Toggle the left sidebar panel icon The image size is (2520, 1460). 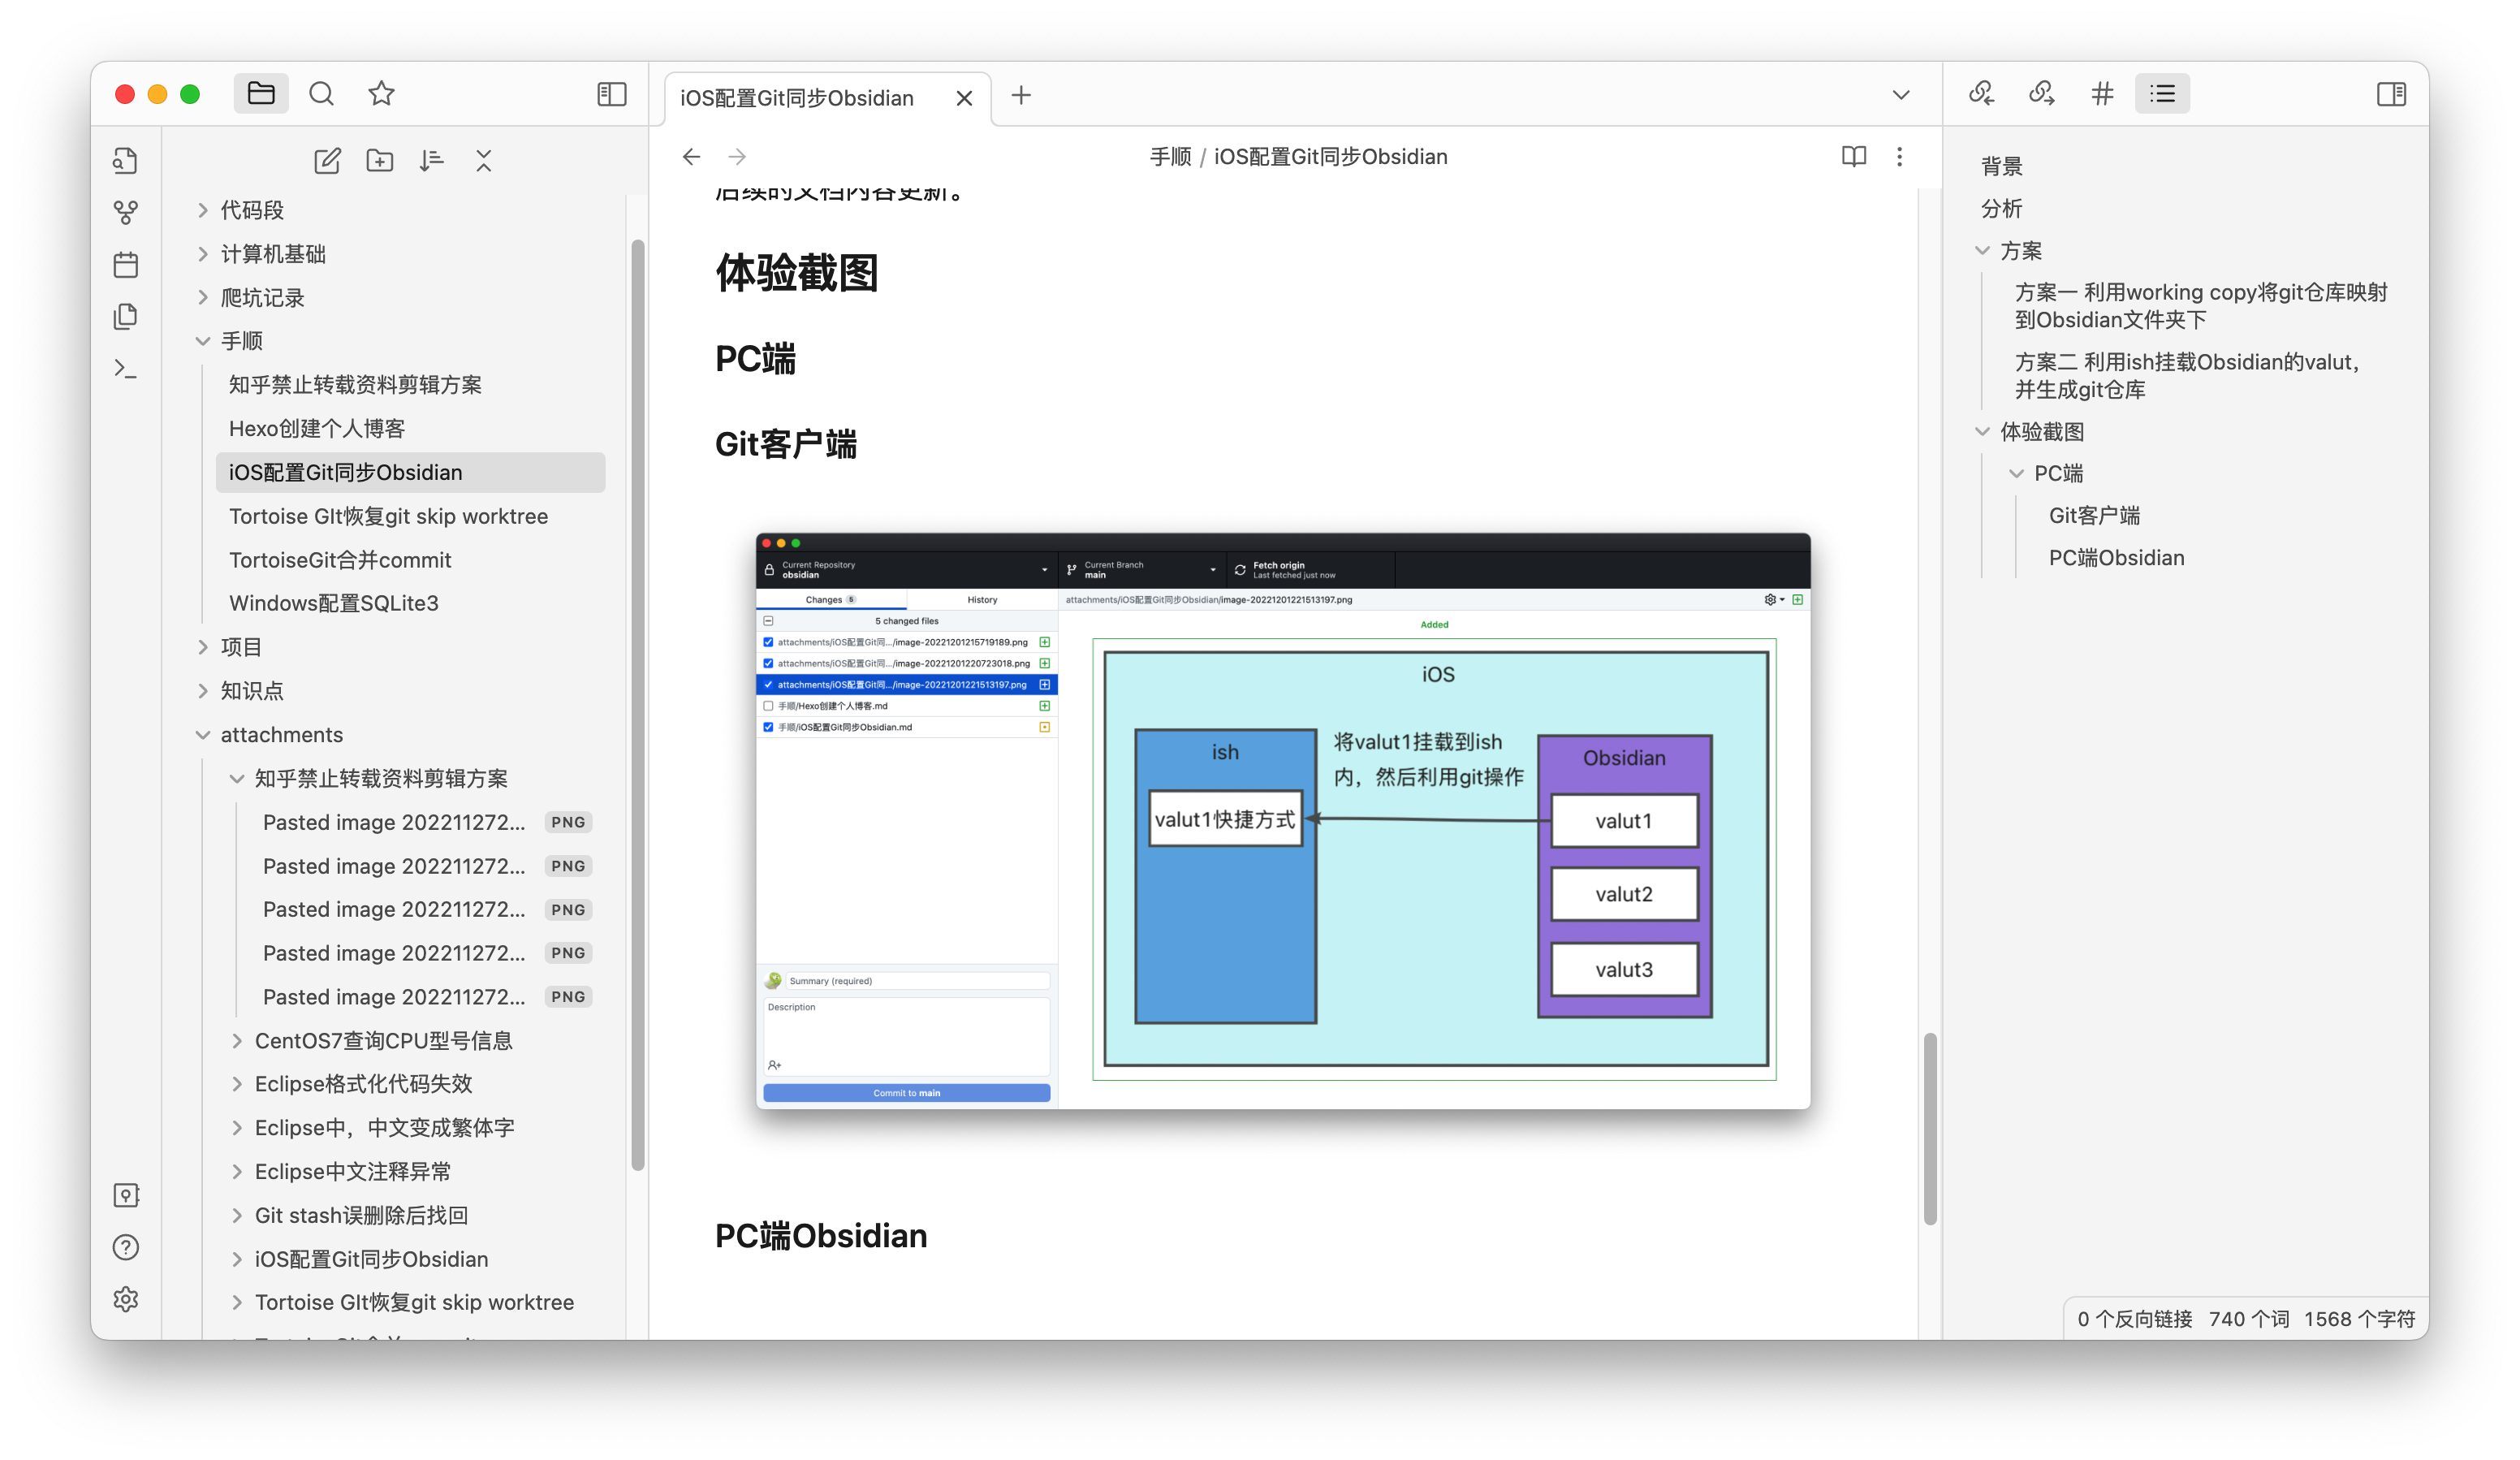[x=612, y=94]
